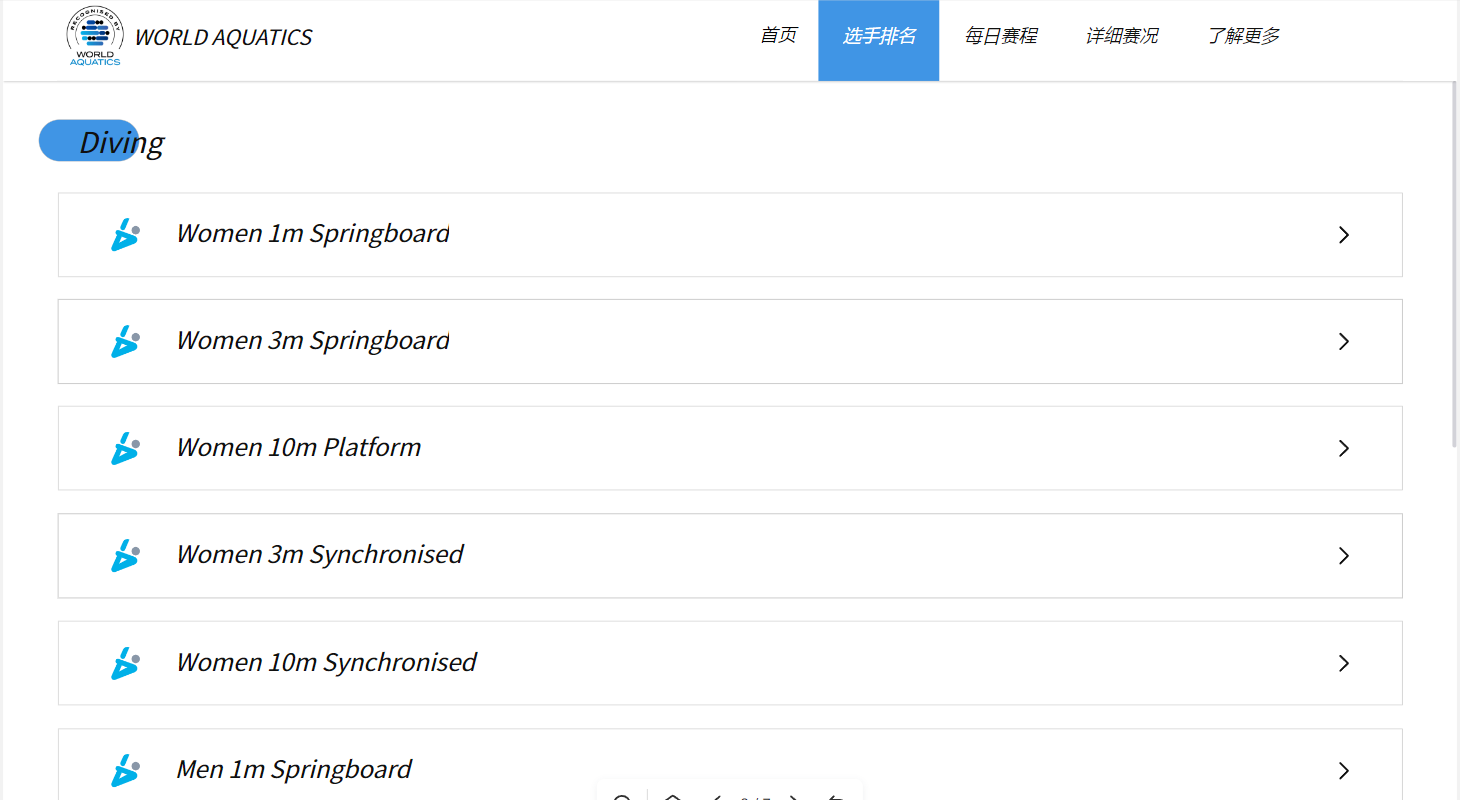The image size is (1460, 800).
Task: Click the diving icon beside Women 1m Springboard
Action: click(125, 234)
